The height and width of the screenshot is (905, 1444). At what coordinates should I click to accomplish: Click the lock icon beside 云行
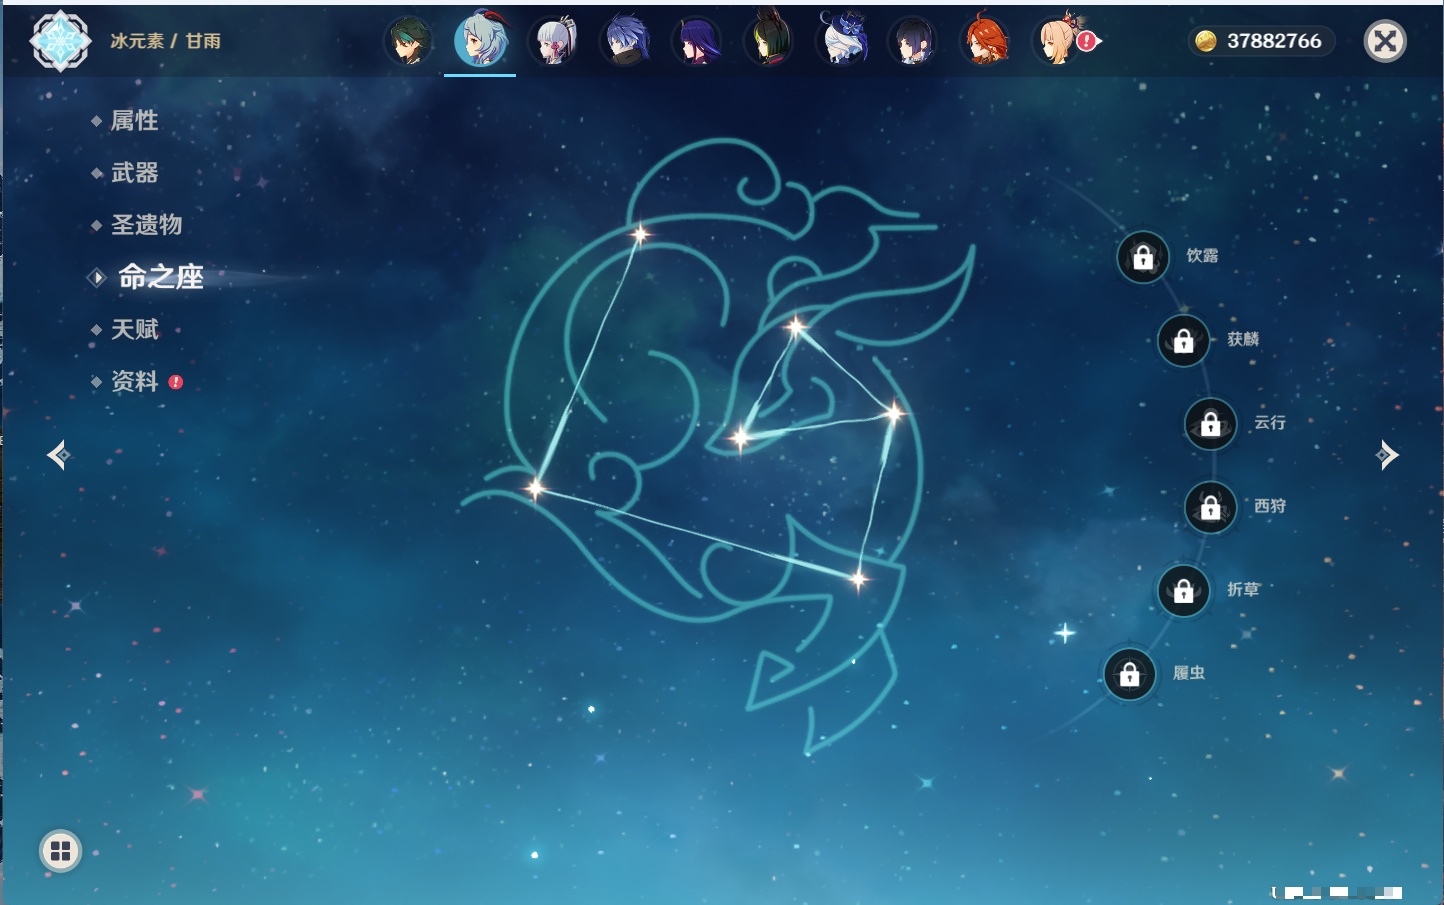point(1211,424)
